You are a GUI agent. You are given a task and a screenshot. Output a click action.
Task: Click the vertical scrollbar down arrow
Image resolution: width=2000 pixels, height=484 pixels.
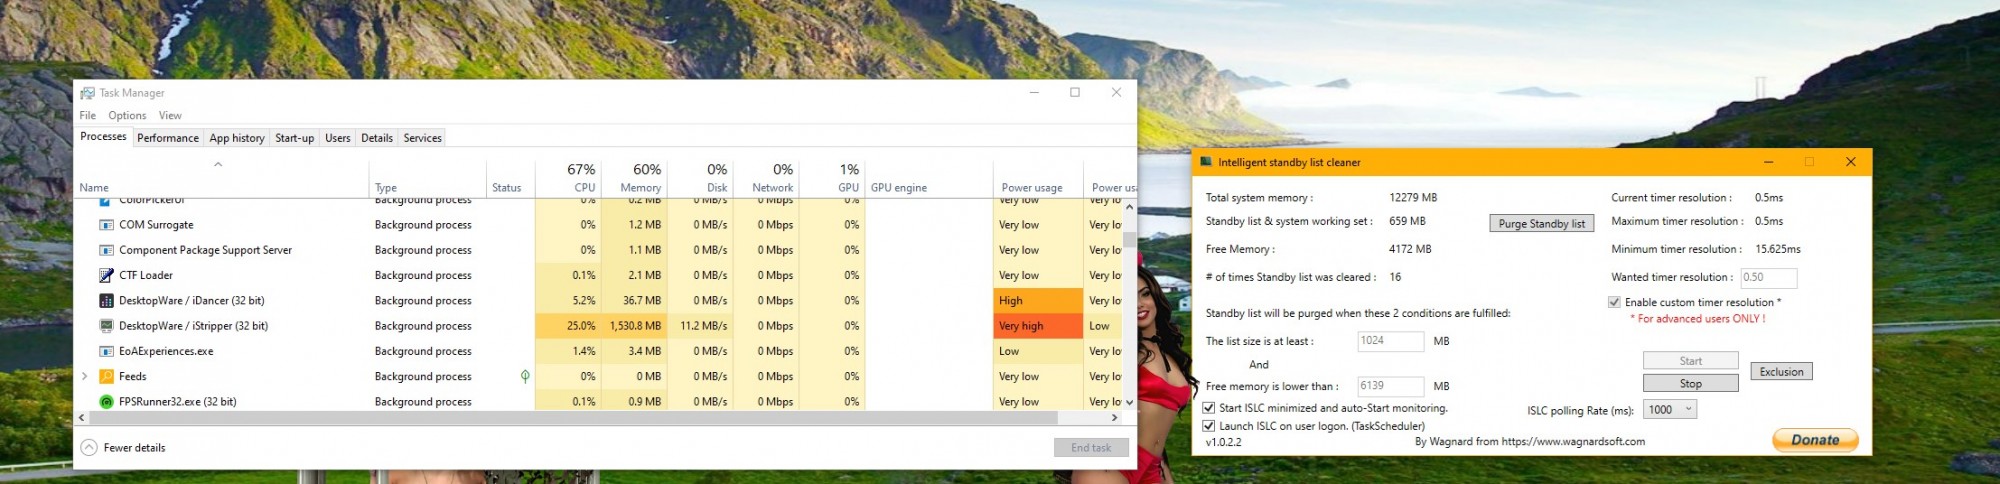[x=1129, y=402]
